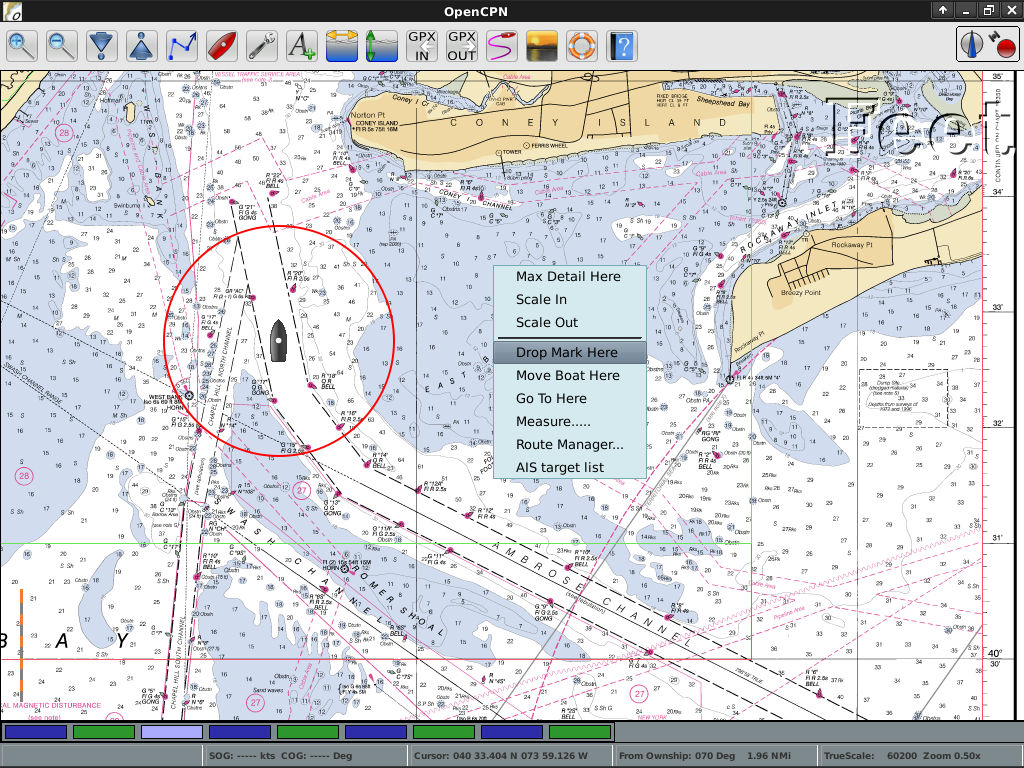Select Max Detail Here menu option
This screenshot has width=1024, height=768.
click(568, 277)
